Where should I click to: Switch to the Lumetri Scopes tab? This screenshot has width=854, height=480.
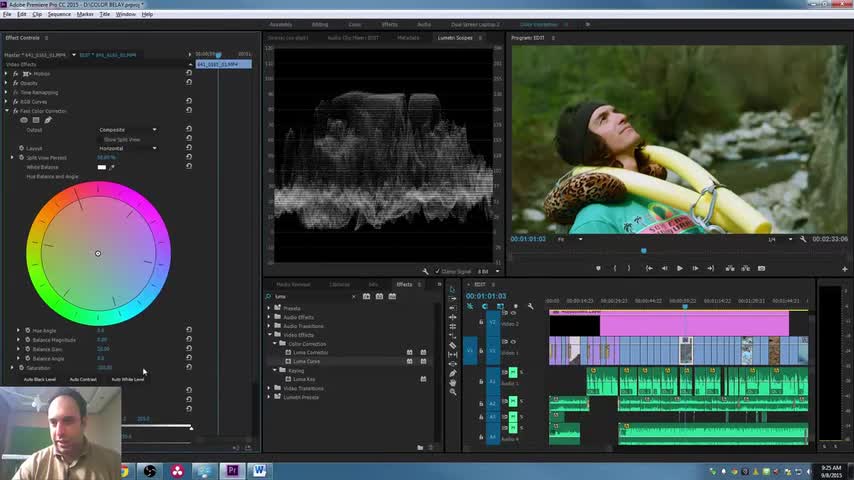(x=456, y=37)
